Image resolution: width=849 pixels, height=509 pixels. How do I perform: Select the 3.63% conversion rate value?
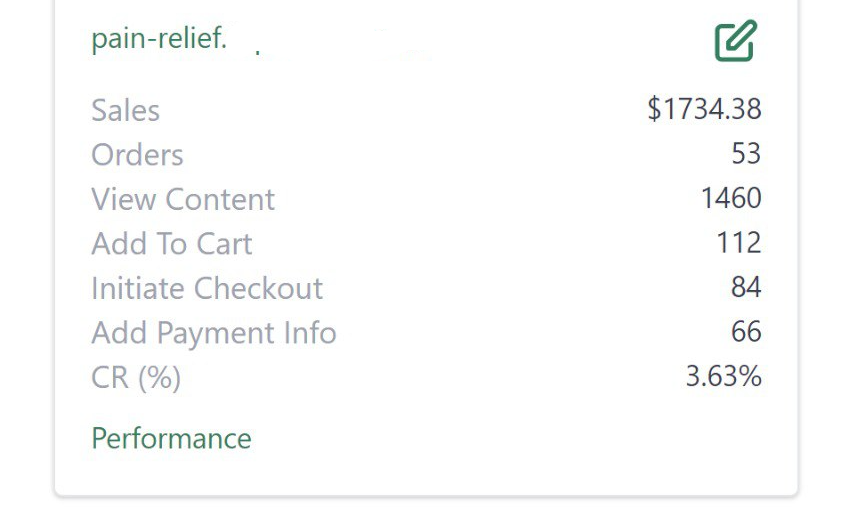pos(723,377)
